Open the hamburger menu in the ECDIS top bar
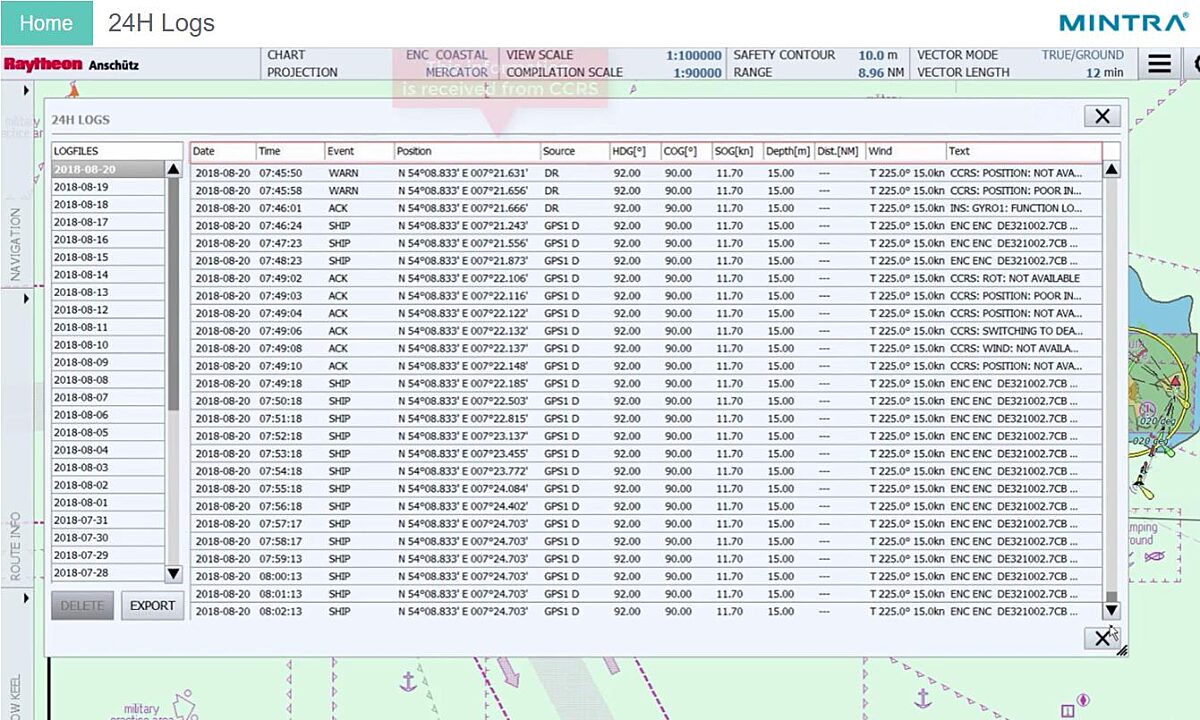This screenshot has height=720, width=1200. (x=1159, y=64)
